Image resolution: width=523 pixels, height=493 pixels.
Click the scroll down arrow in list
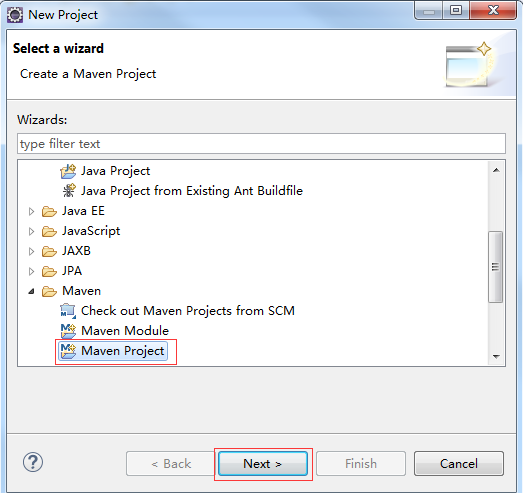[496, 357]
